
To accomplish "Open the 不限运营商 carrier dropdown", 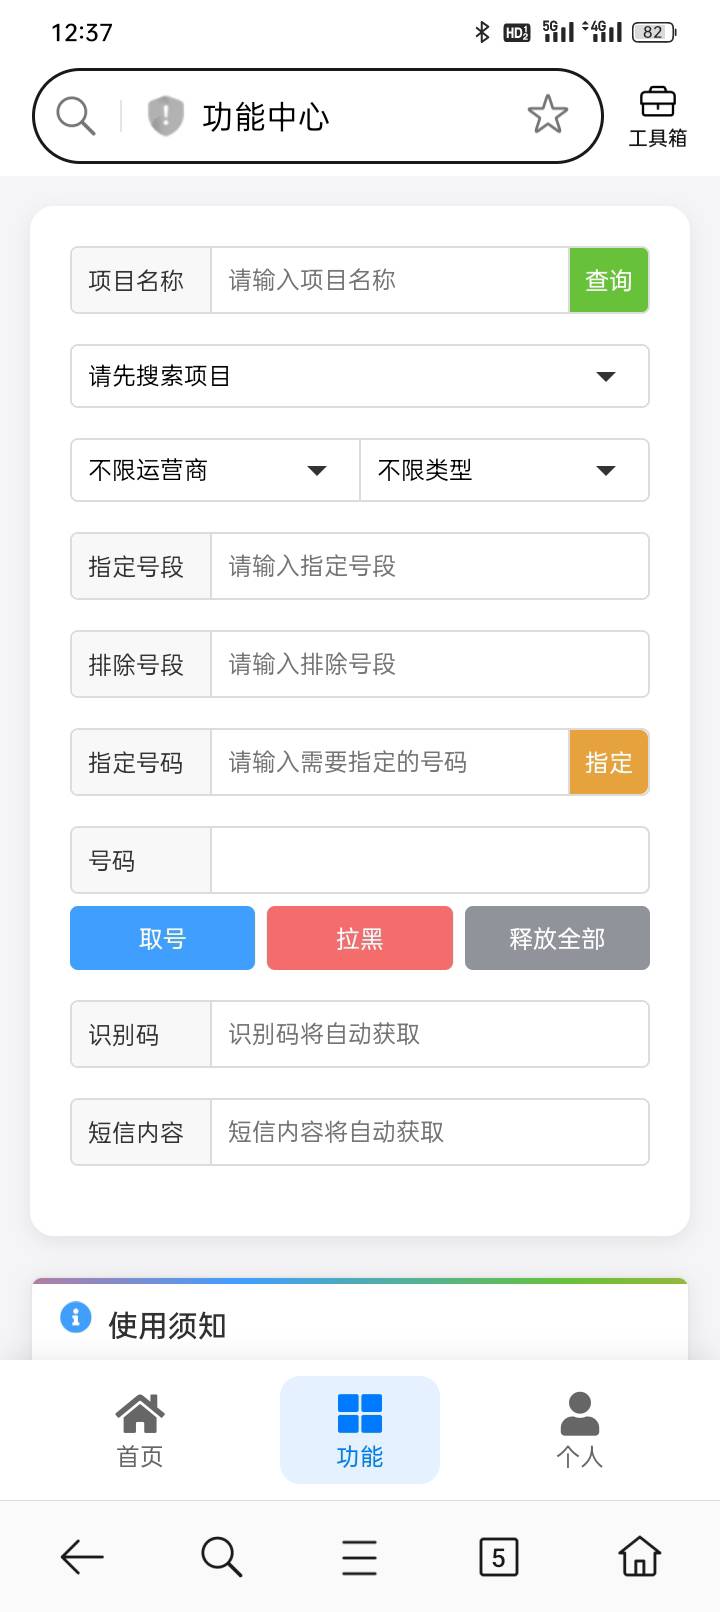I will [x=215, y=470].
